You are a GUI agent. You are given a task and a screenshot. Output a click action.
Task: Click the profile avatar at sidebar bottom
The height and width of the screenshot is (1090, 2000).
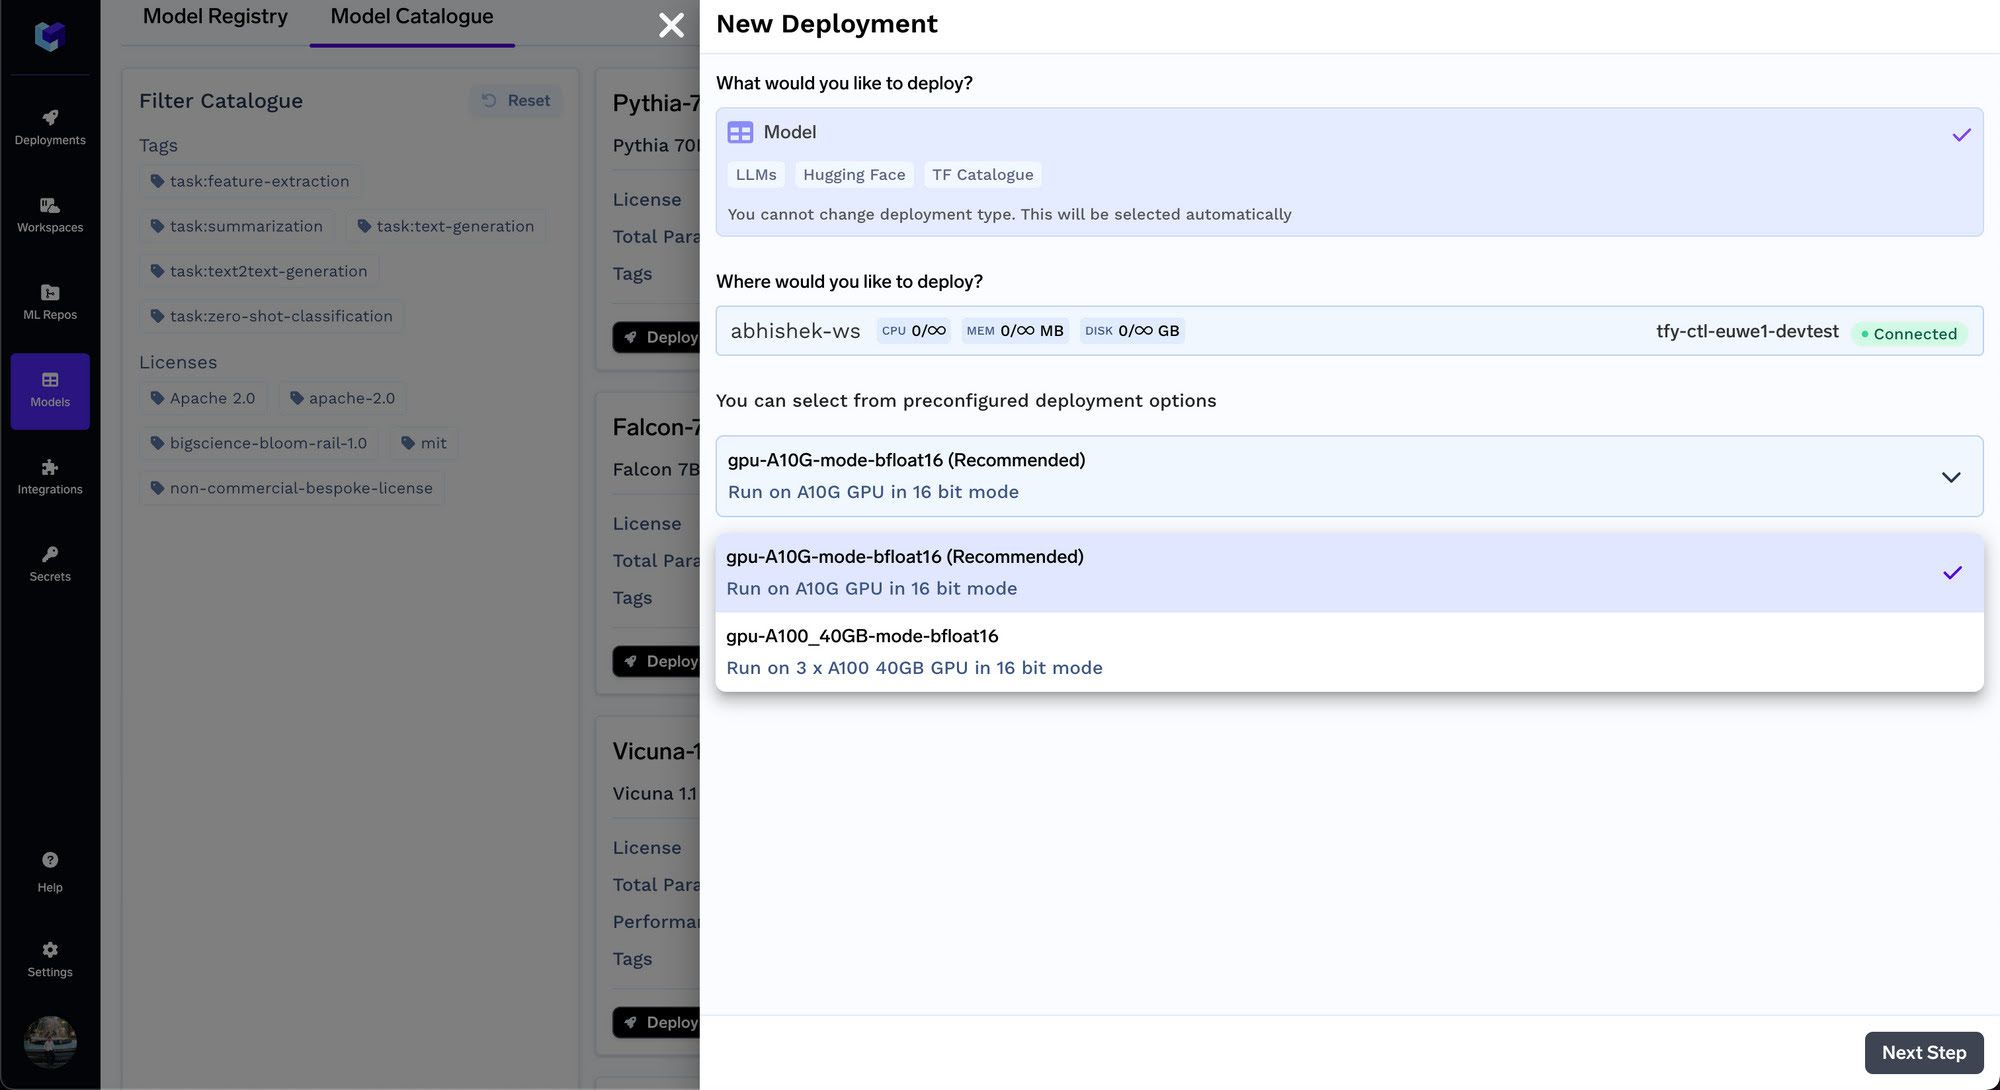tap(49, 1042)
